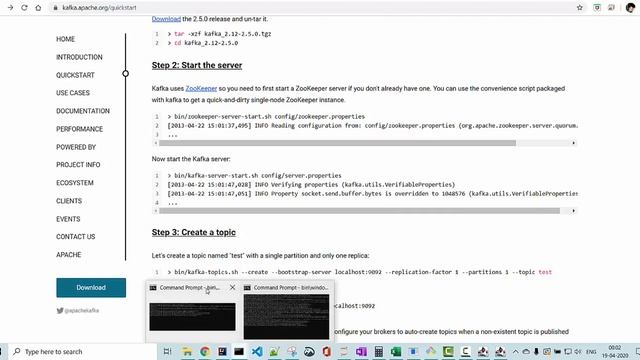Viewport: 640px width, 360px height.
Task: Open the ENG language selector
Action: coord(591,351)
